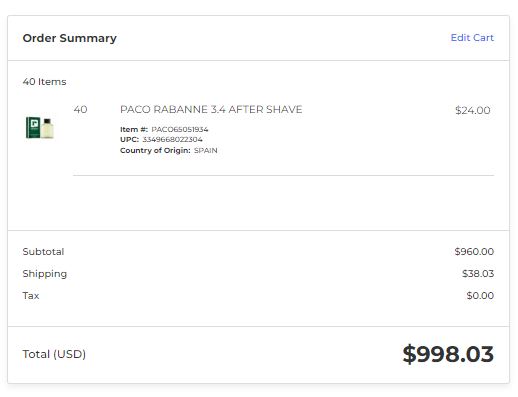
Task: Click the item quantity 40
Action: [80, 109]
